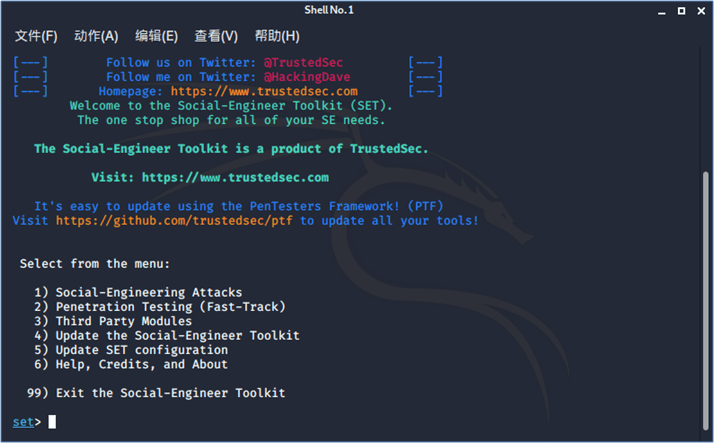Click the @TrustedSec Twitter handle
This screenshot has height=443, width=714.
[303, 62]
